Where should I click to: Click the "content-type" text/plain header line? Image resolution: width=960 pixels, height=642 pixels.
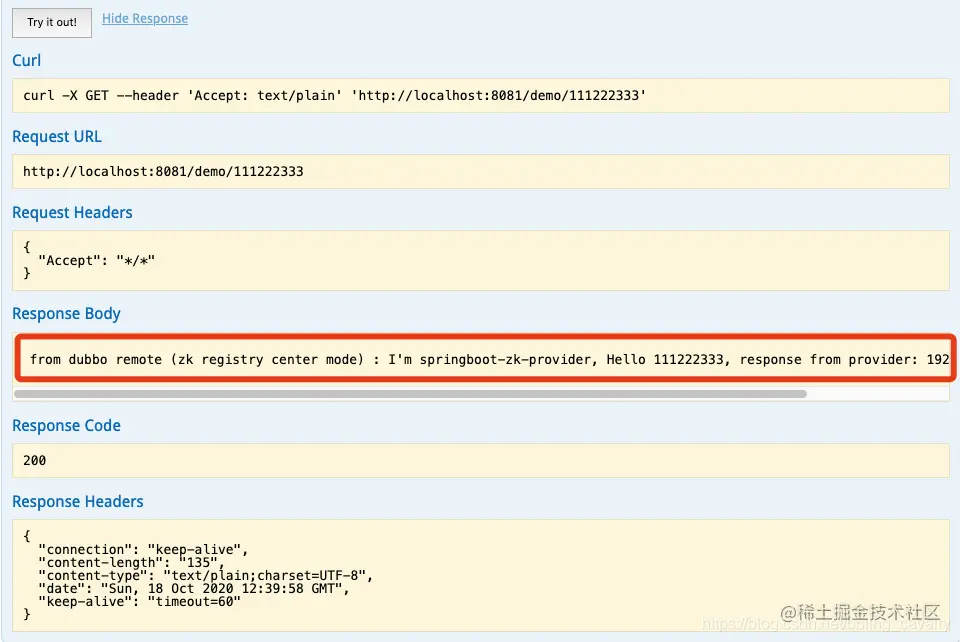click(x=205, y=575)
